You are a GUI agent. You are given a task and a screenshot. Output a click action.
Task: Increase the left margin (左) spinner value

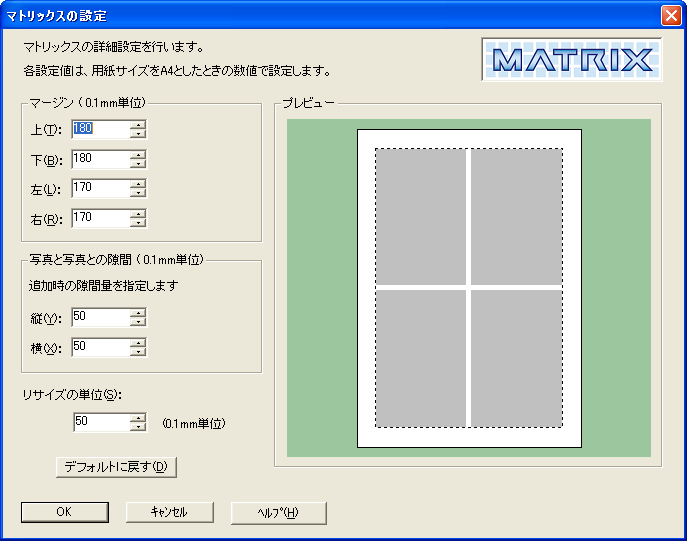pyautogui.click(x=139, y=184)
